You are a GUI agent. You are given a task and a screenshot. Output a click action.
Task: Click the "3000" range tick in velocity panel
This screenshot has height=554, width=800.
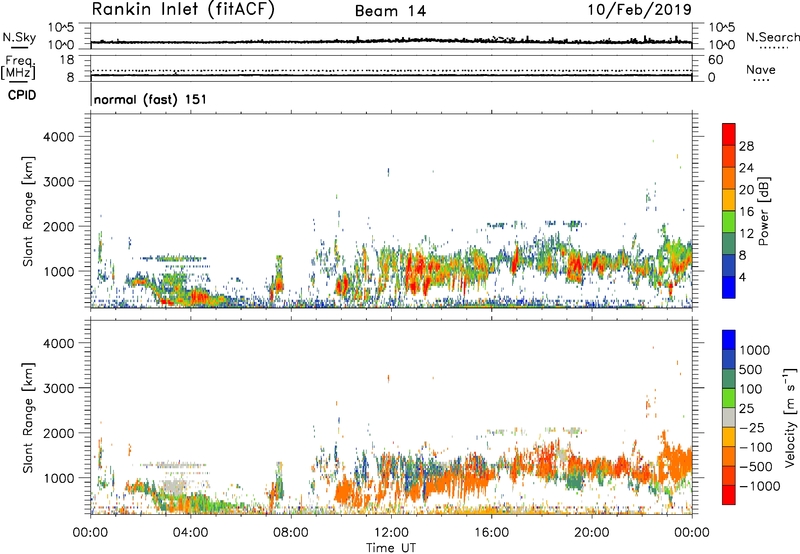(58, 389)
